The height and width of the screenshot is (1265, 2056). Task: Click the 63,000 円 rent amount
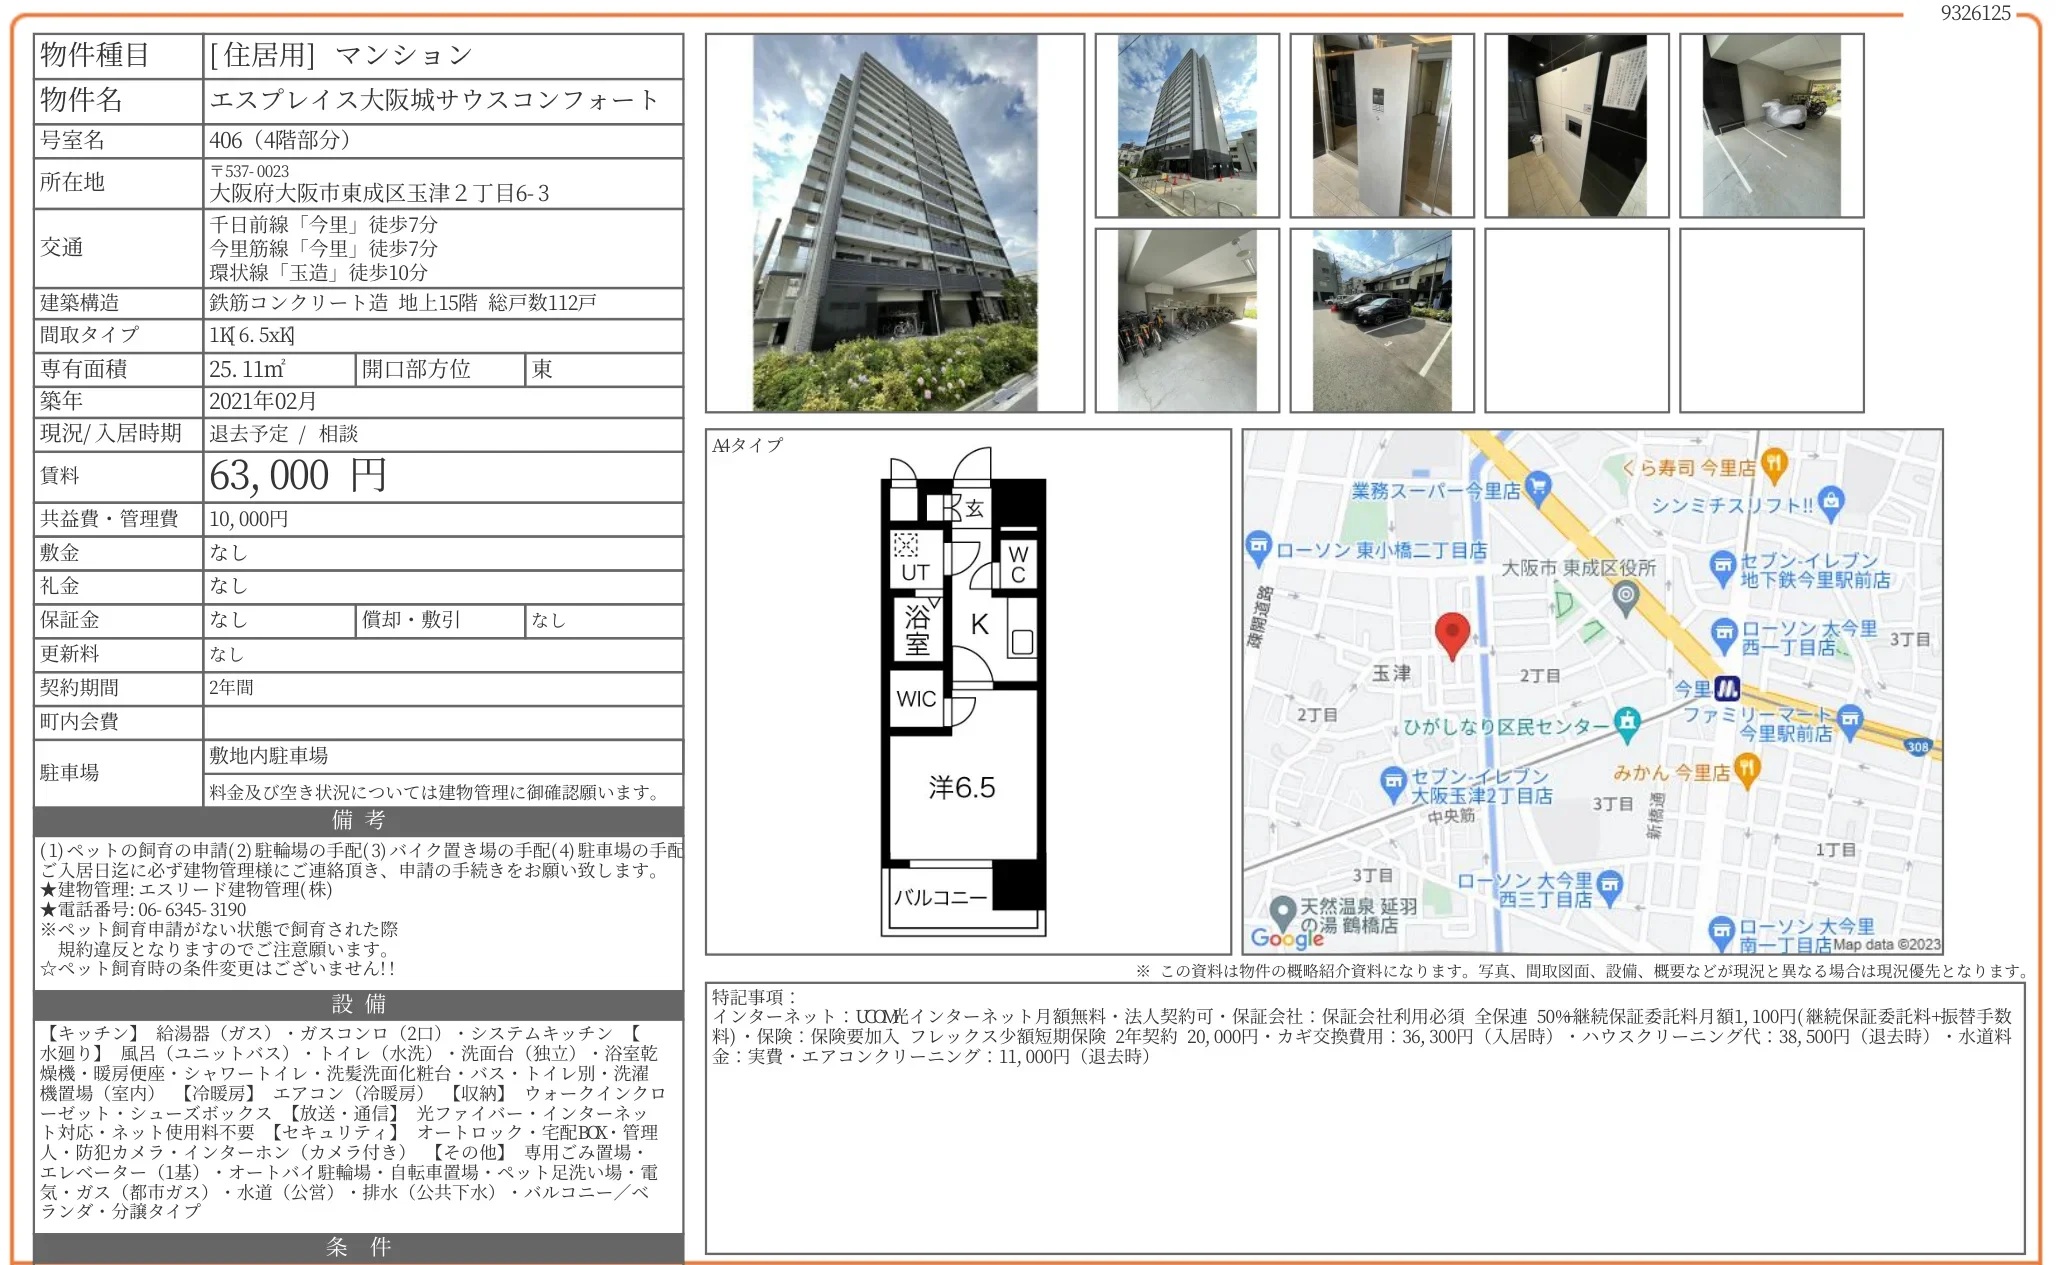297,476
